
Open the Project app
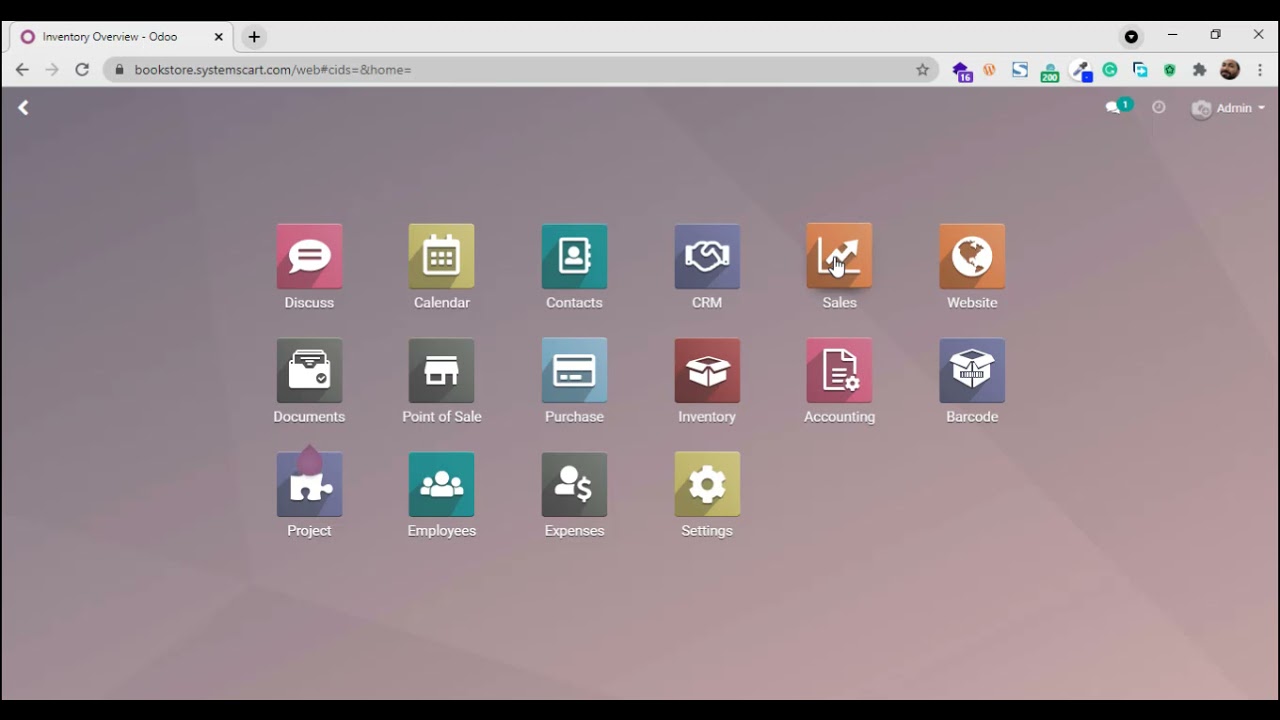[x=309, y=485]
